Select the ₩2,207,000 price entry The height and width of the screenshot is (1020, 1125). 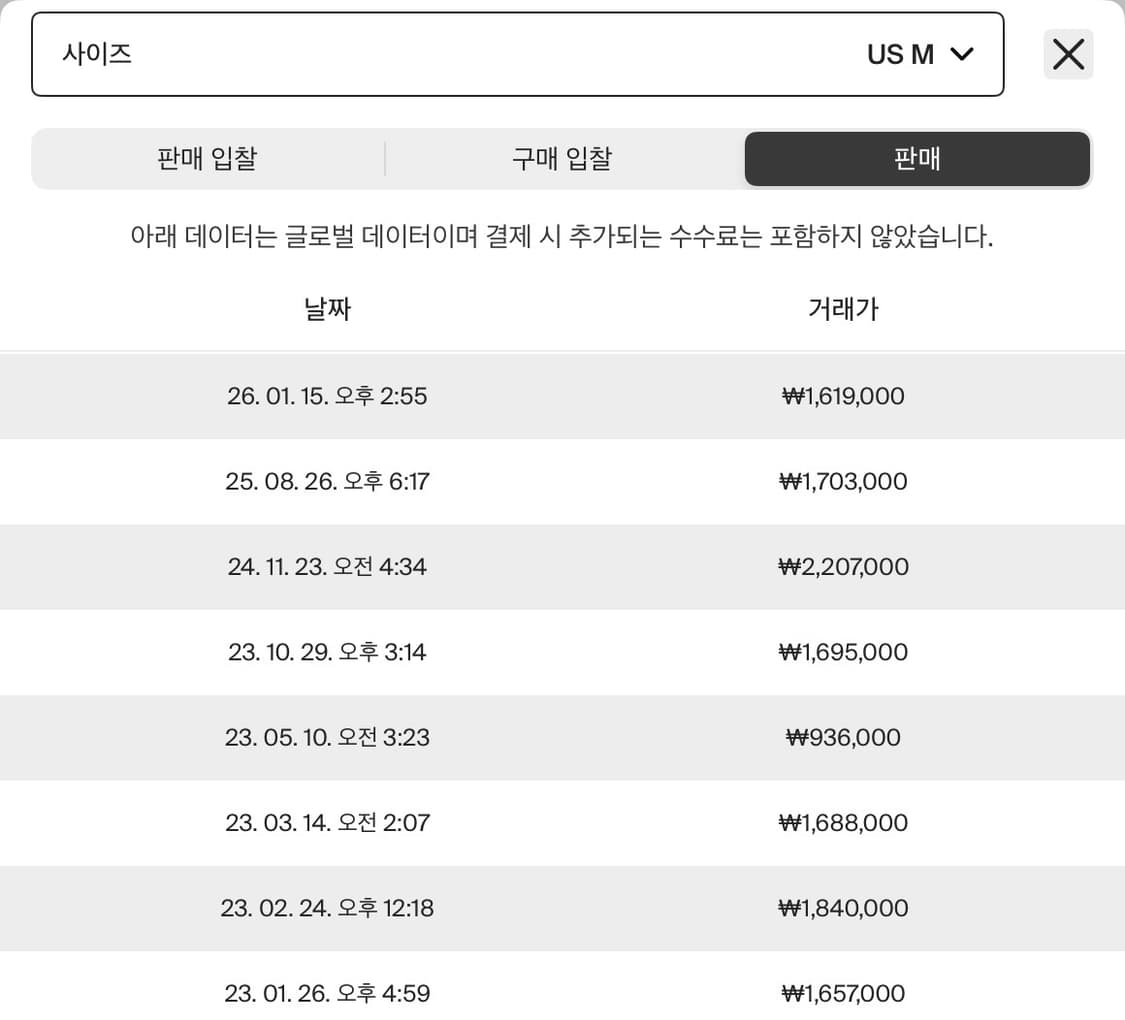click(x=844, y=567)
